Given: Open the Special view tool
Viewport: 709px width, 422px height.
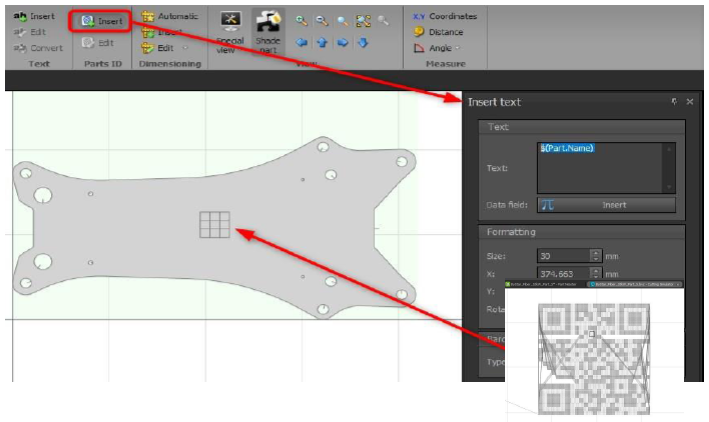Looking at the screenshot, I should pyautogui.click(x=231, y=32).
